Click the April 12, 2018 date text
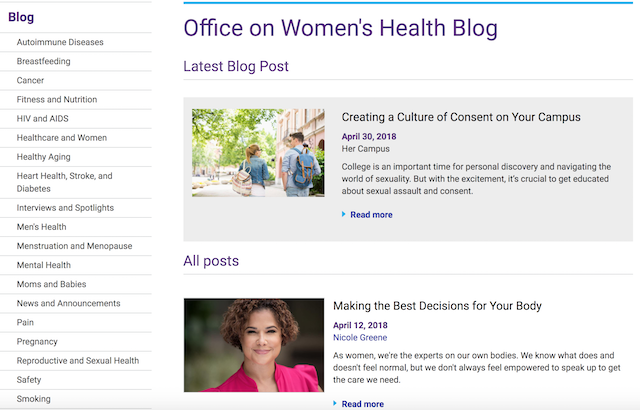The height and width of the screenshot is (410, 640). coord(360,326)
